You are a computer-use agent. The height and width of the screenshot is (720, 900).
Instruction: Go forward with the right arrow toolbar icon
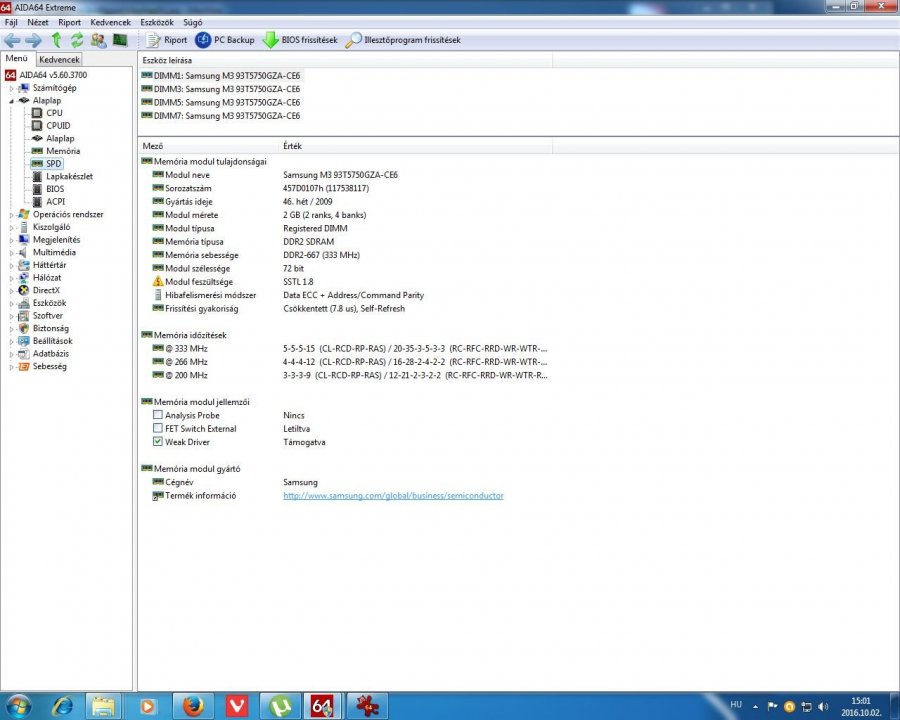point(33,40)
